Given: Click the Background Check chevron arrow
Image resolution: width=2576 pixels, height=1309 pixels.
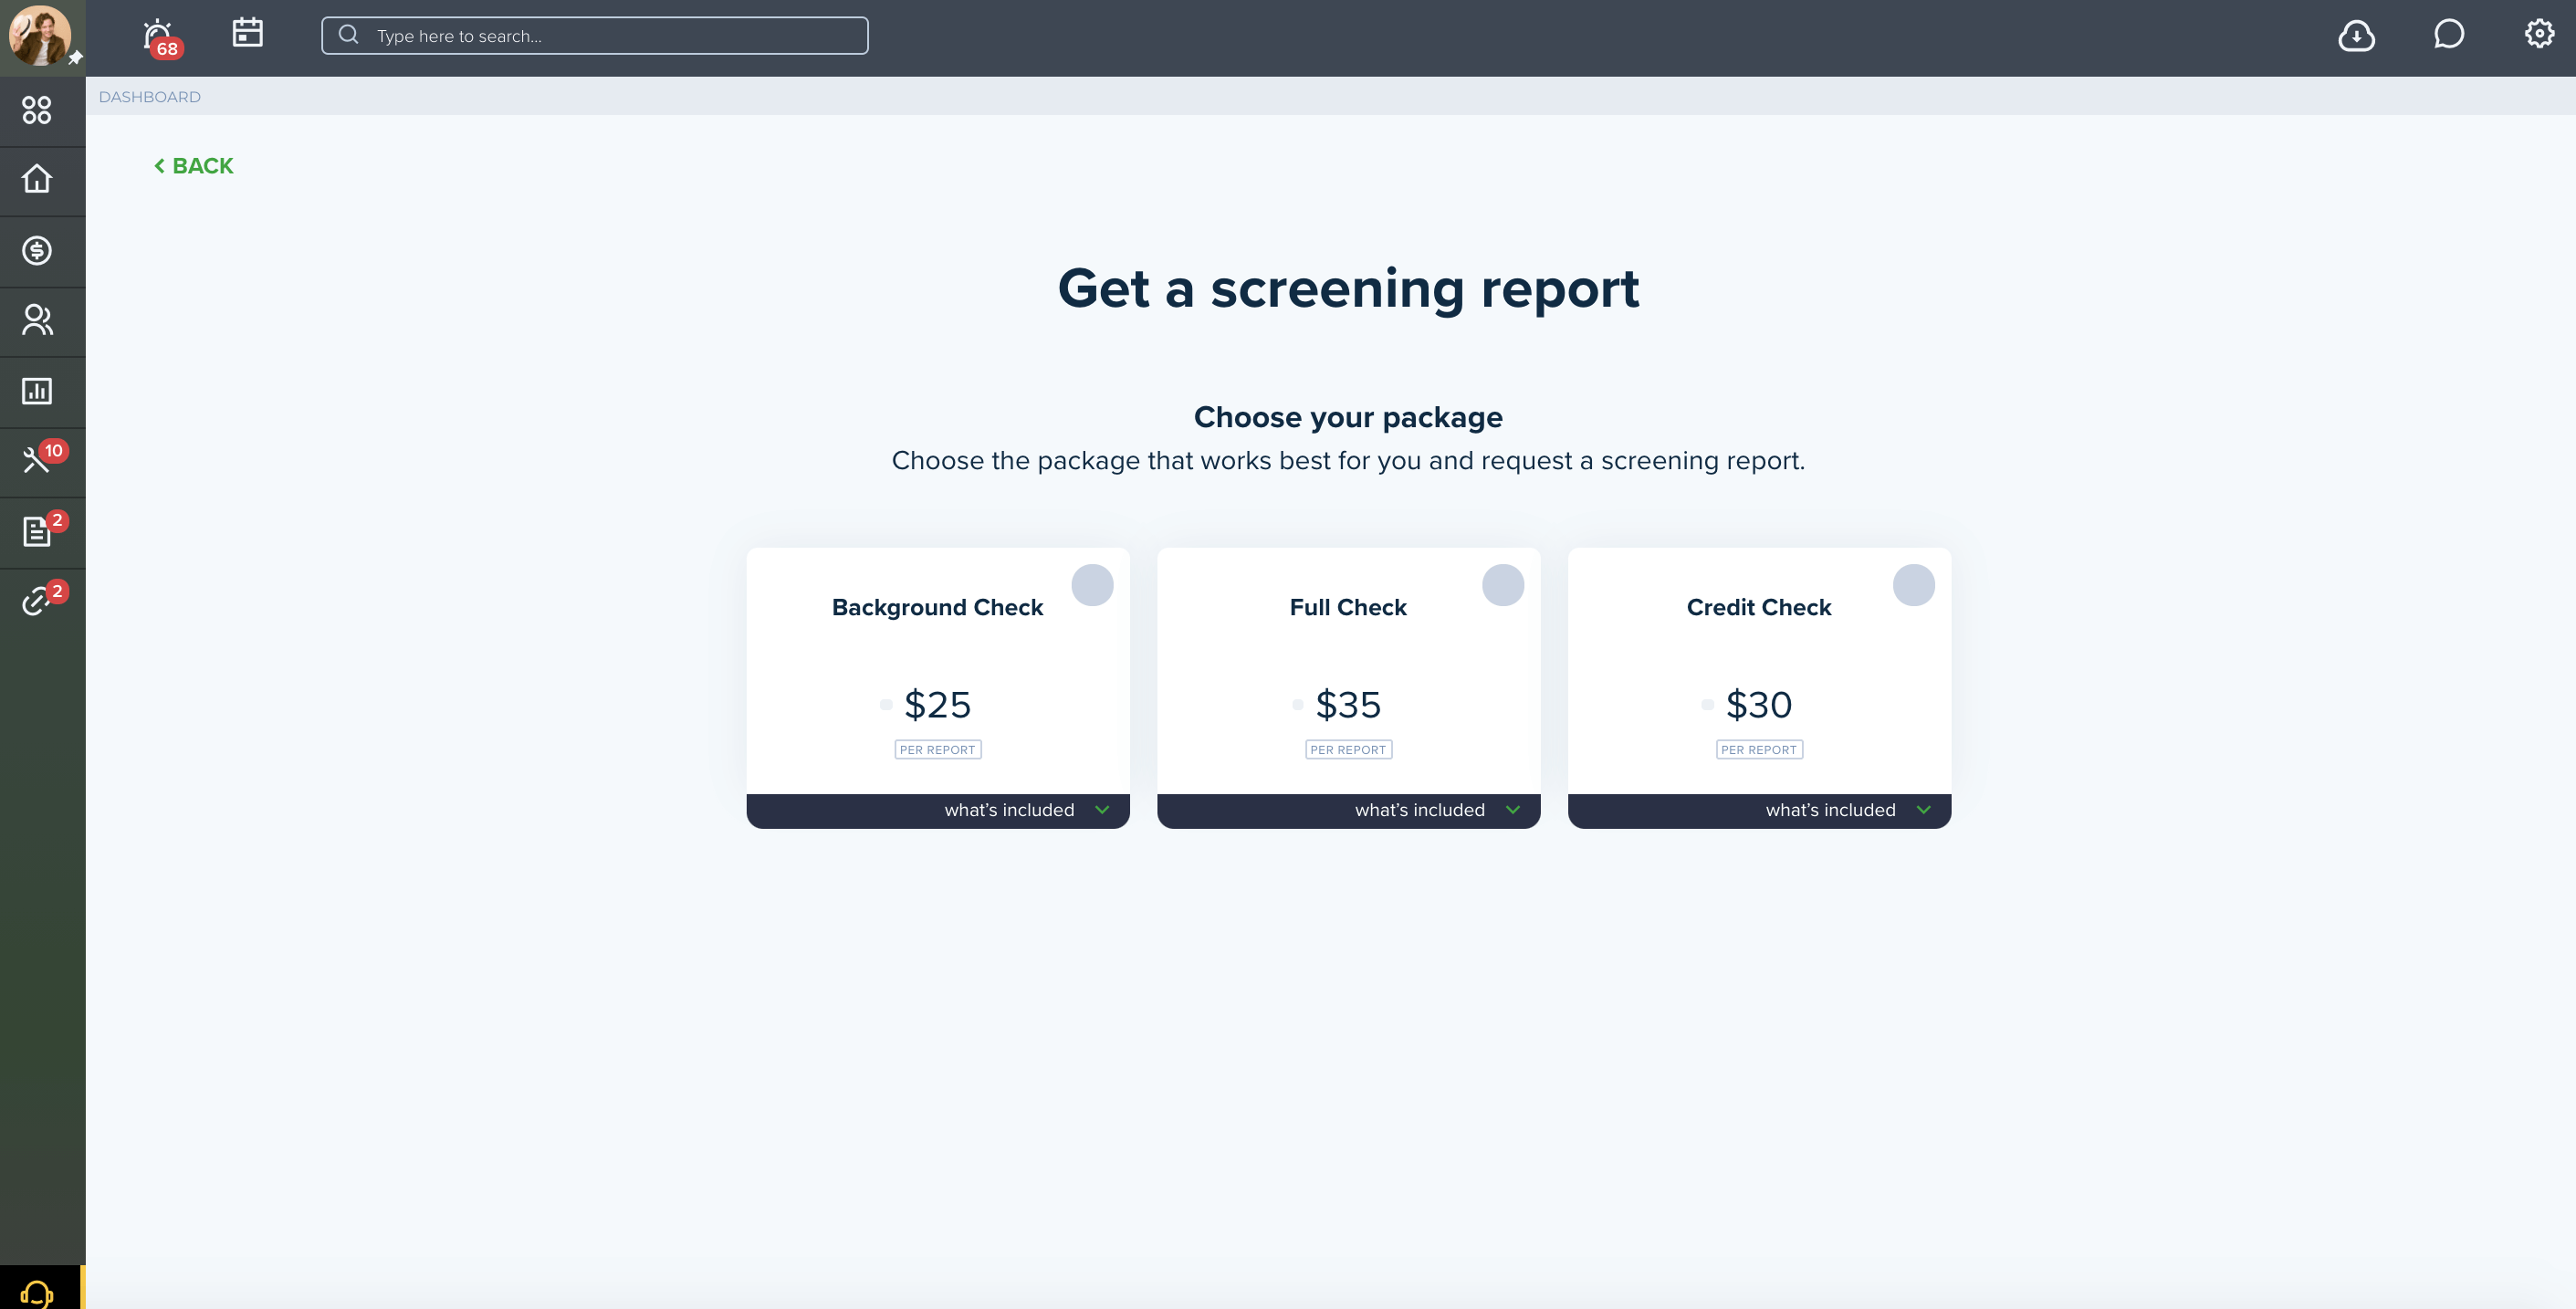Looking at the screenshot, I should 1102,810.
